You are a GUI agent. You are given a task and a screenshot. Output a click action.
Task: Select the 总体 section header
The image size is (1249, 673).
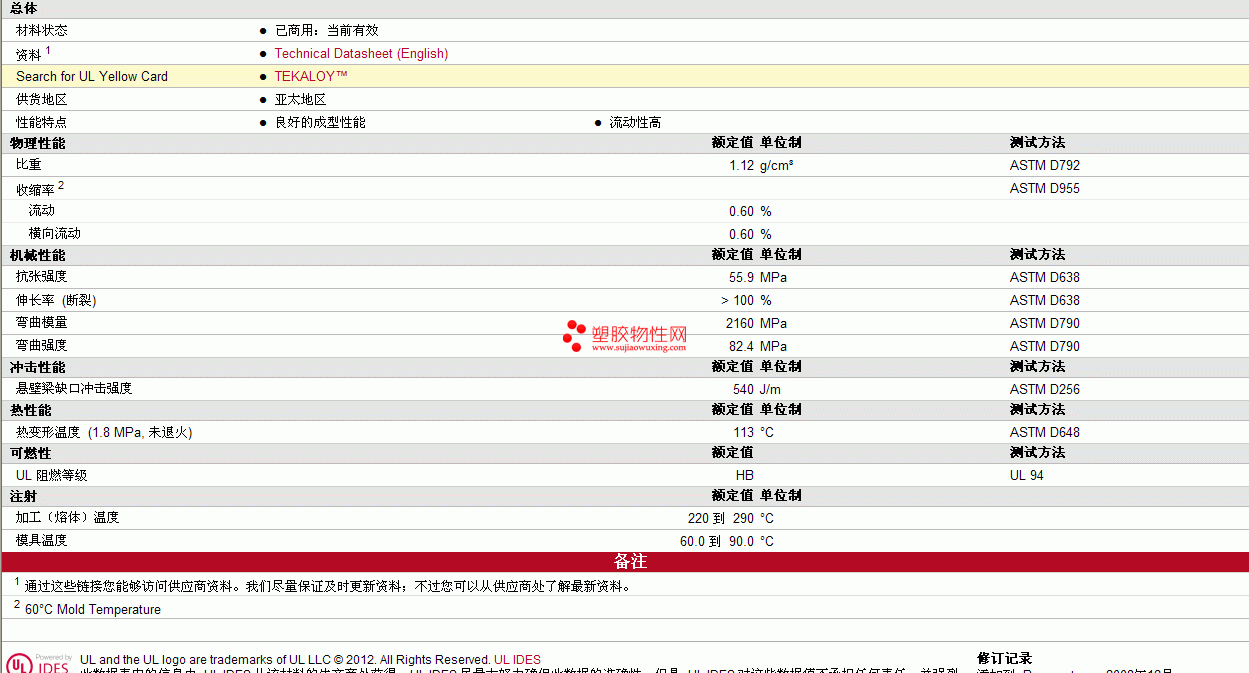[23, 8]
